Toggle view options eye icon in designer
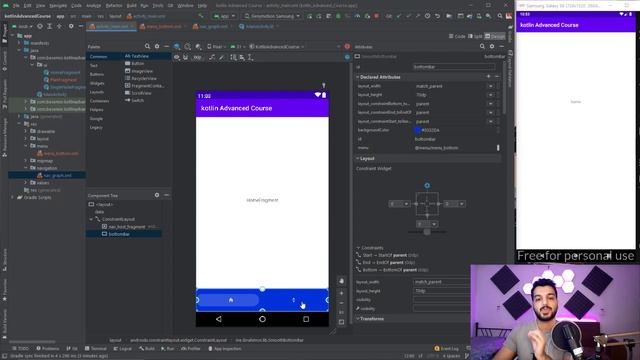 [x=177, y=58]
